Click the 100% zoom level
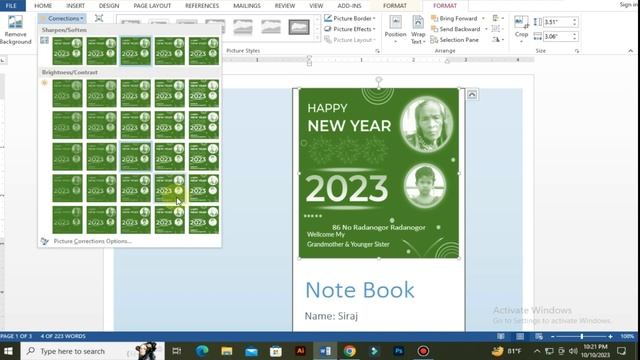640x360 pixels. [x=627, y=336]
